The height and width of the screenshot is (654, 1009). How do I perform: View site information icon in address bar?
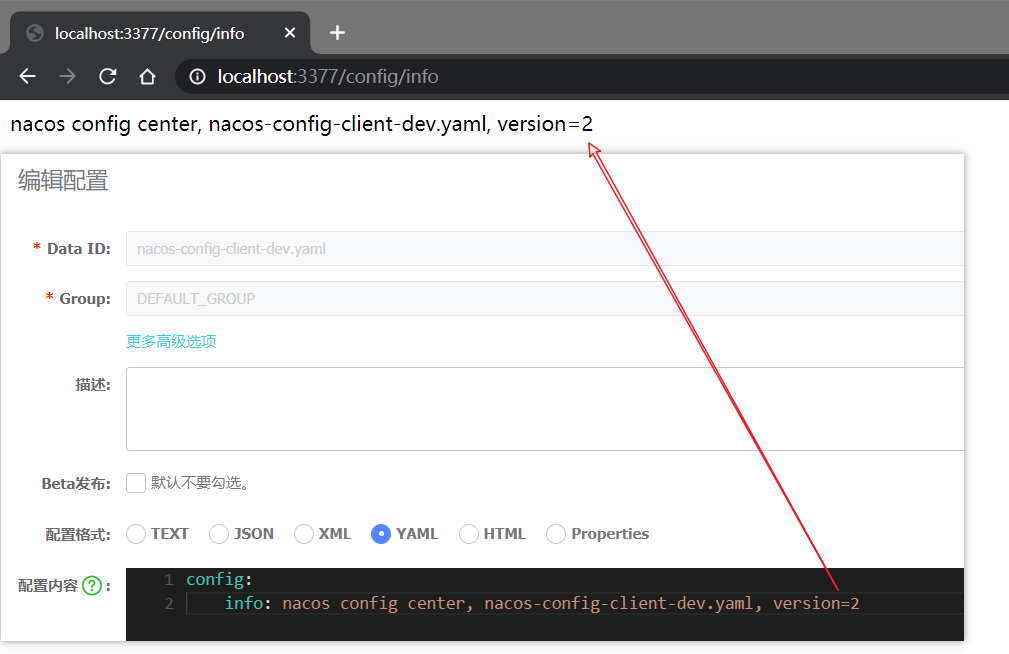click(198, 77)
